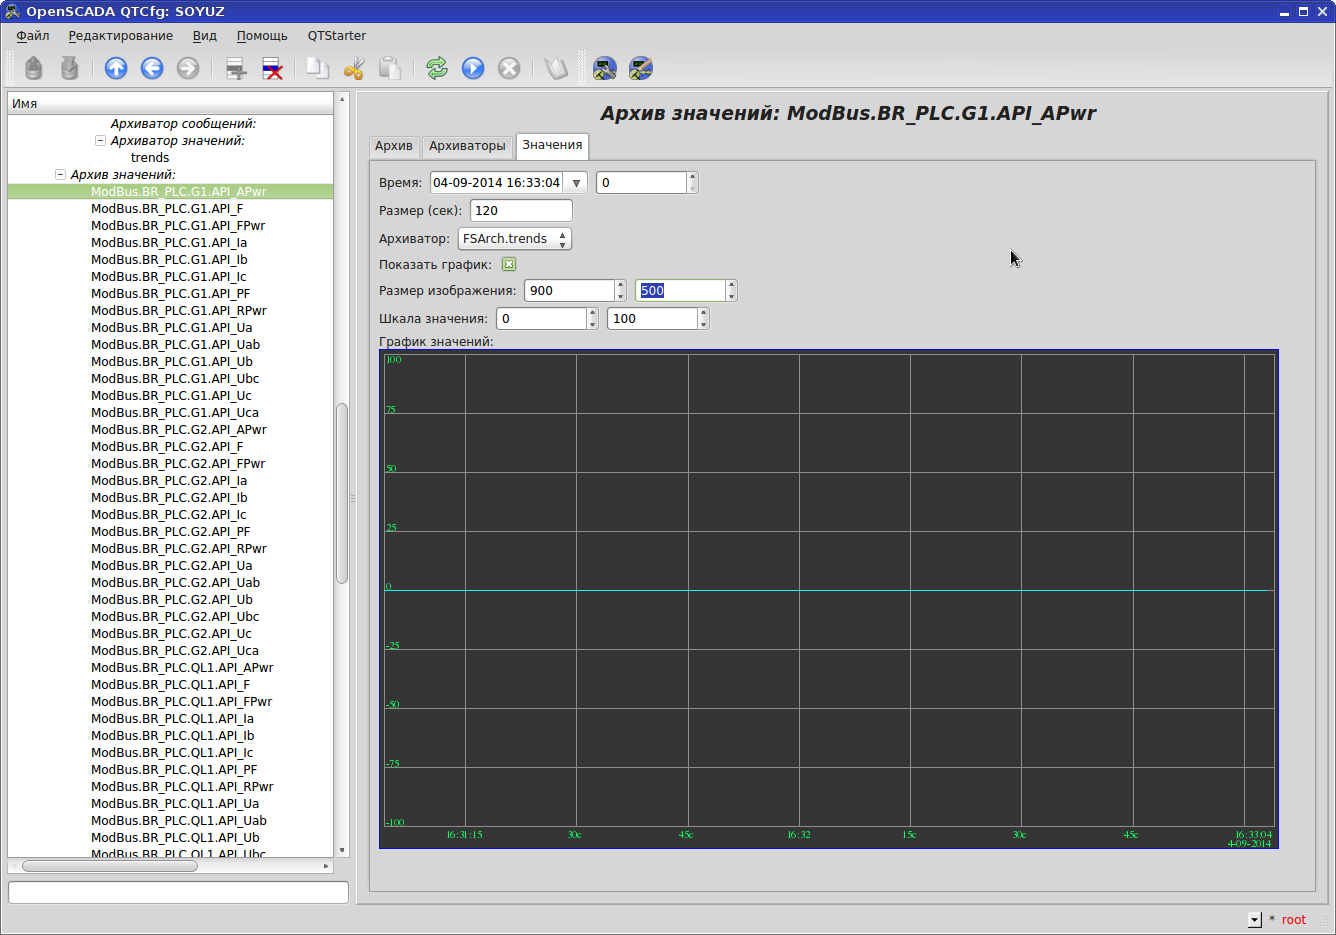Select ModBus.BR_PLC.G2.API_RPwr tree item
The image size is (1336, 935).
[x=179, y=549]
